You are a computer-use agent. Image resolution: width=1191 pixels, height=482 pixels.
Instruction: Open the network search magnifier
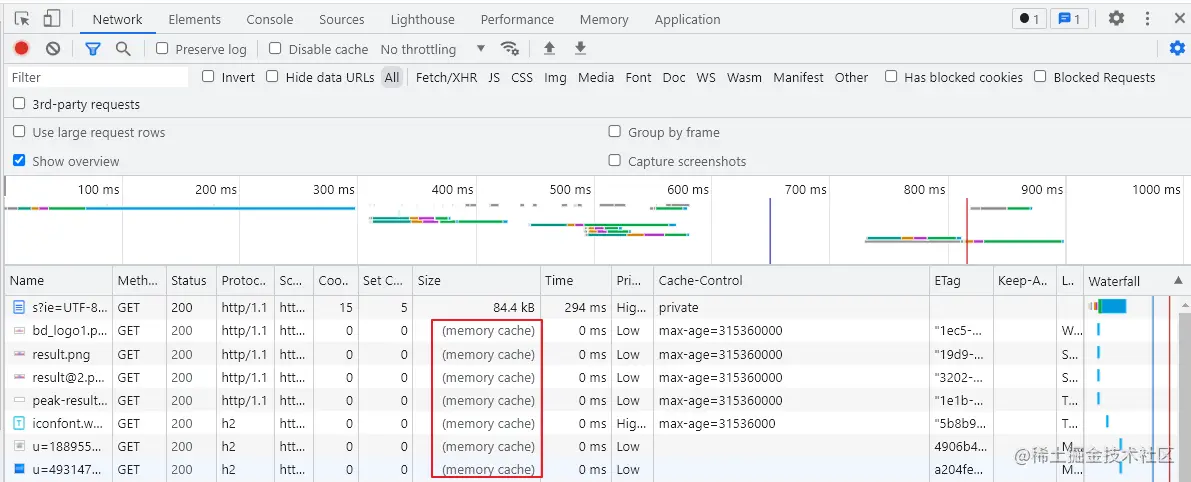pos(123,48)
